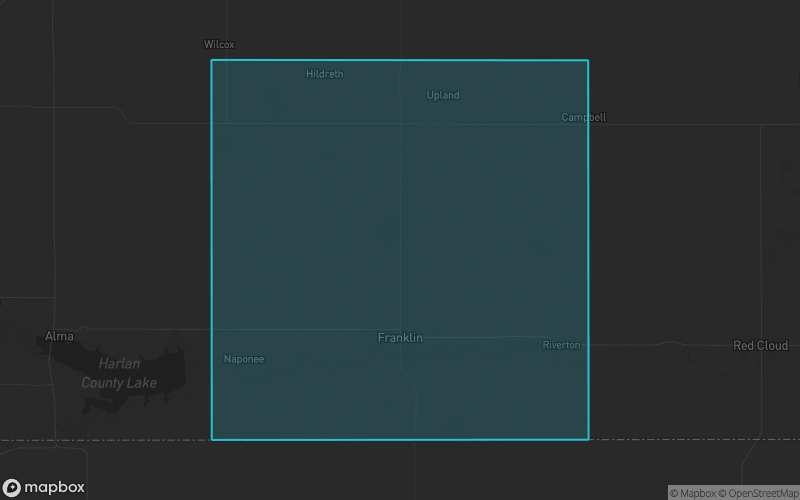800x500 pixels.
Task: Click the Naponee place label
Action: coord(244,359)
